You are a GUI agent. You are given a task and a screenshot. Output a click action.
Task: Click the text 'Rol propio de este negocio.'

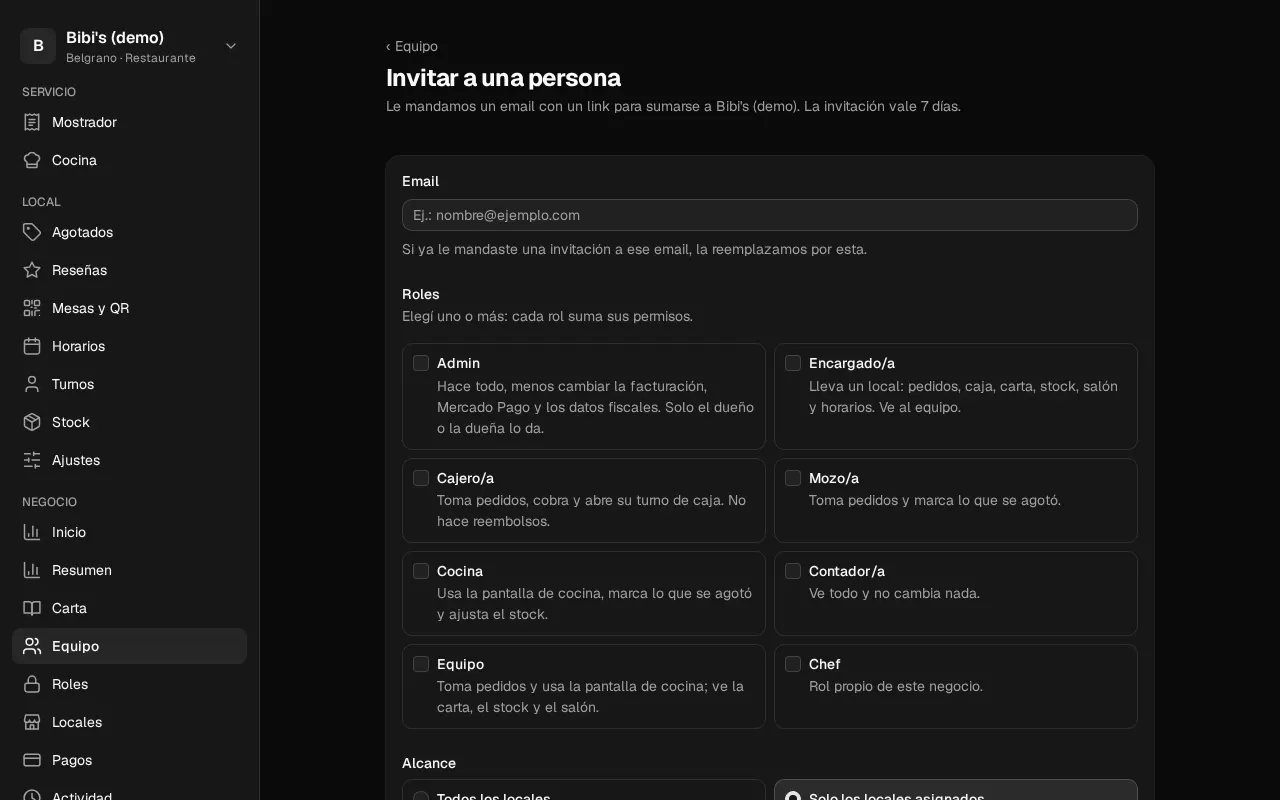click(x=896, y=686)
